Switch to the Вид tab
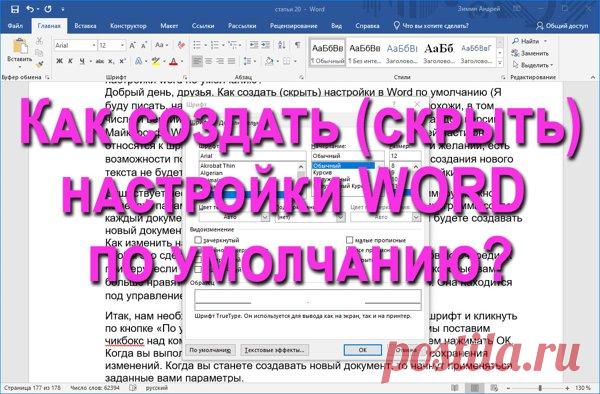Image resolution: width=600 pixels, height=394 pixels. [336, 26]
